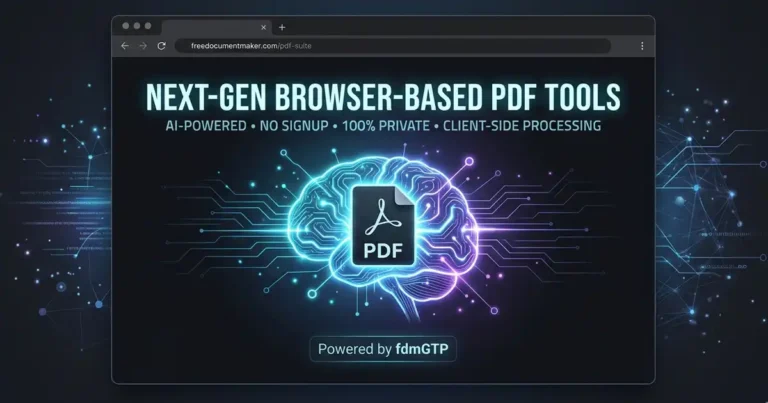Viewport: 768px width, 403px height.
Task: Click the freedocumentmaker.com address bar
Action: 393,46
